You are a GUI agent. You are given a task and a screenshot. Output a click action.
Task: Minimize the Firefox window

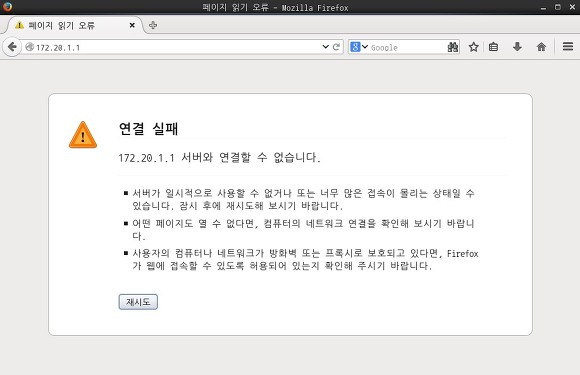(543, 7)
